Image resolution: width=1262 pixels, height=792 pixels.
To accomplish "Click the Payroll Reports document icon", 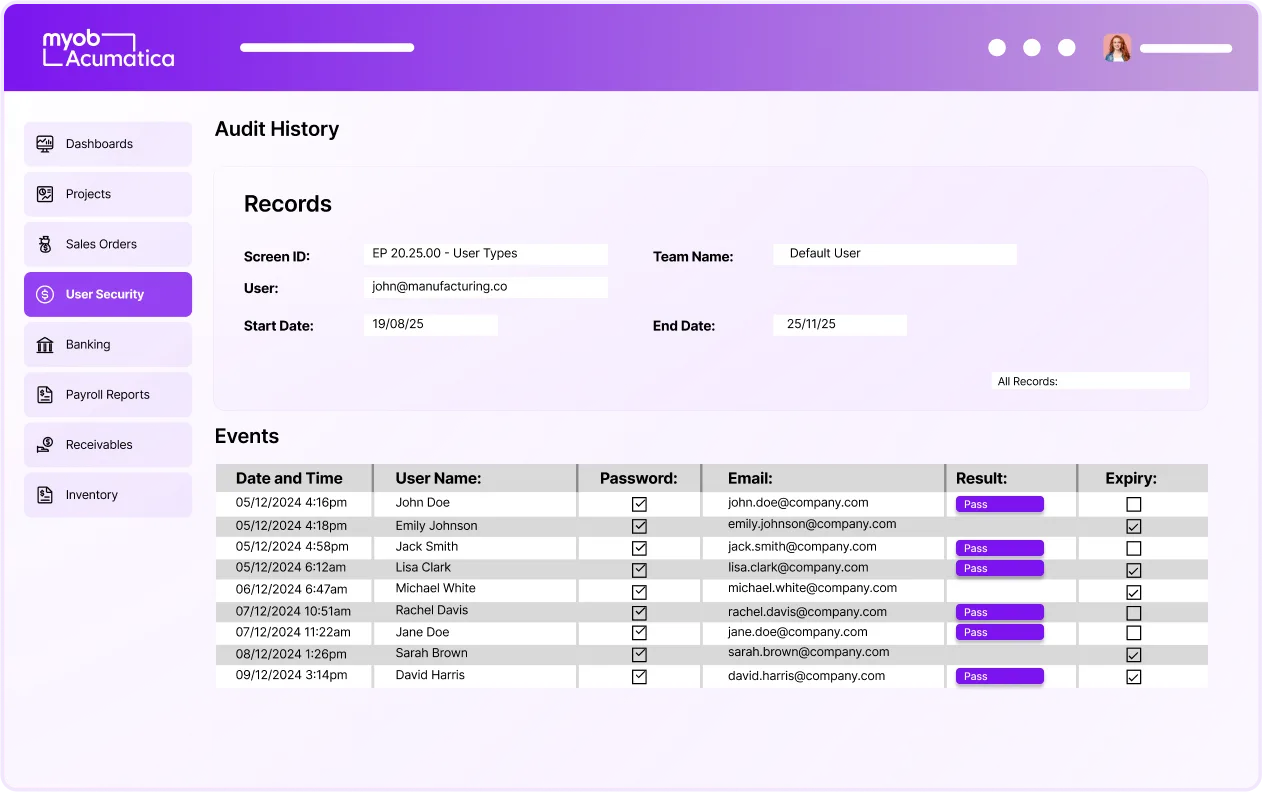I will point(44,394).
